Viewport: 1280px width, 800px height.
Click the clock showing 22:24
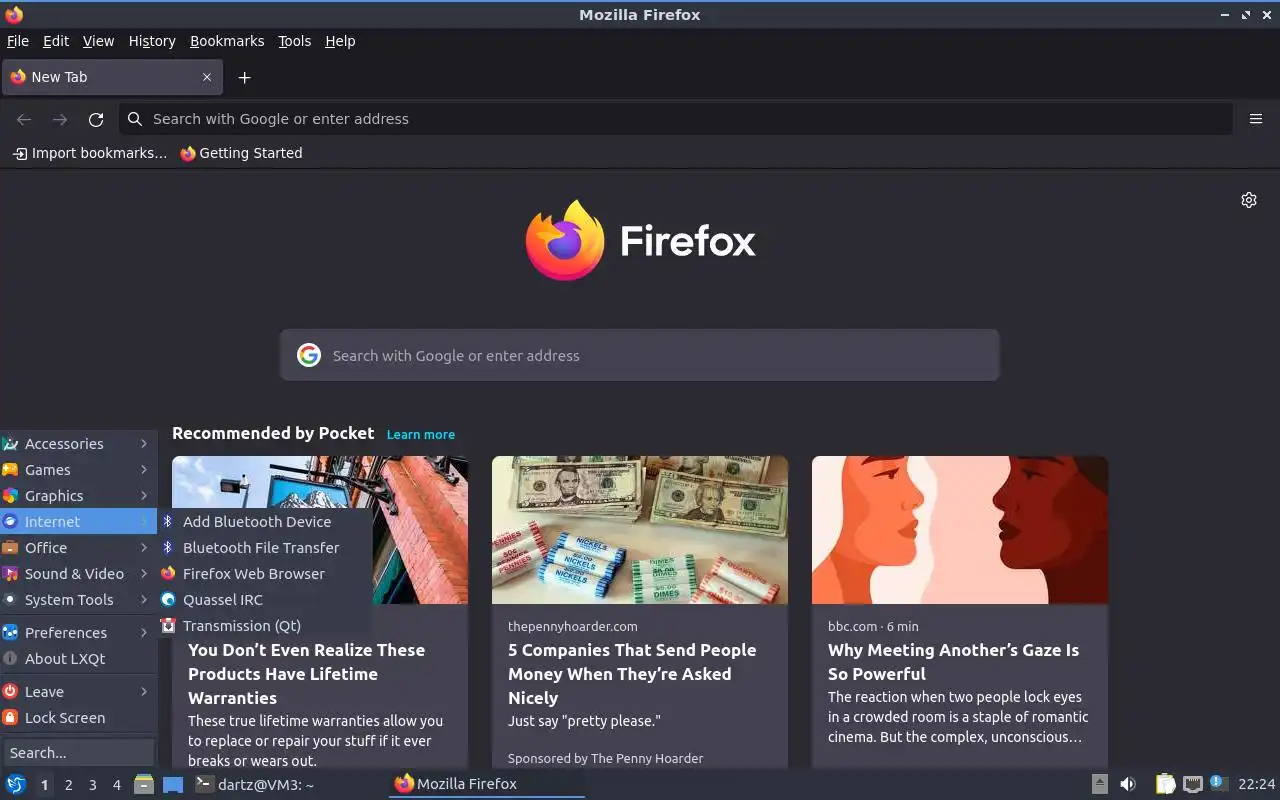coord(1257,784)
